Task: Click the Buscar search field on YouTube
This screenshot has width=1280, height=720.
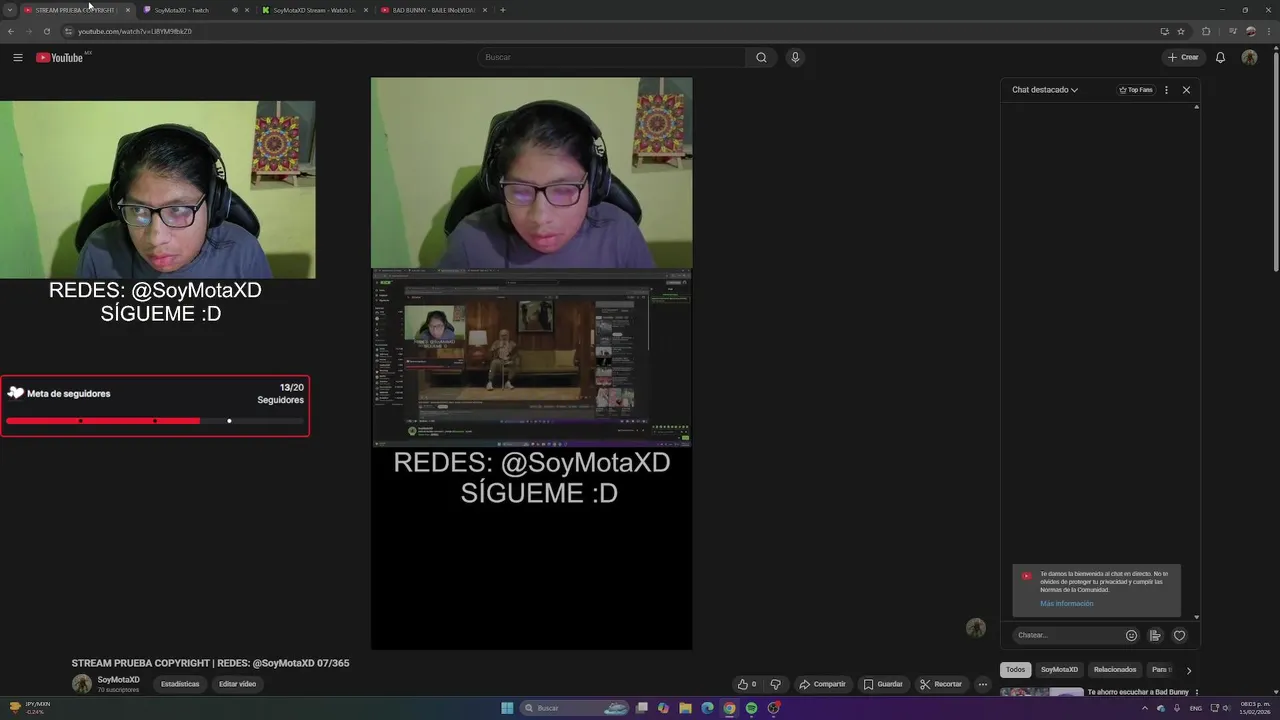Action: (611, 57)
